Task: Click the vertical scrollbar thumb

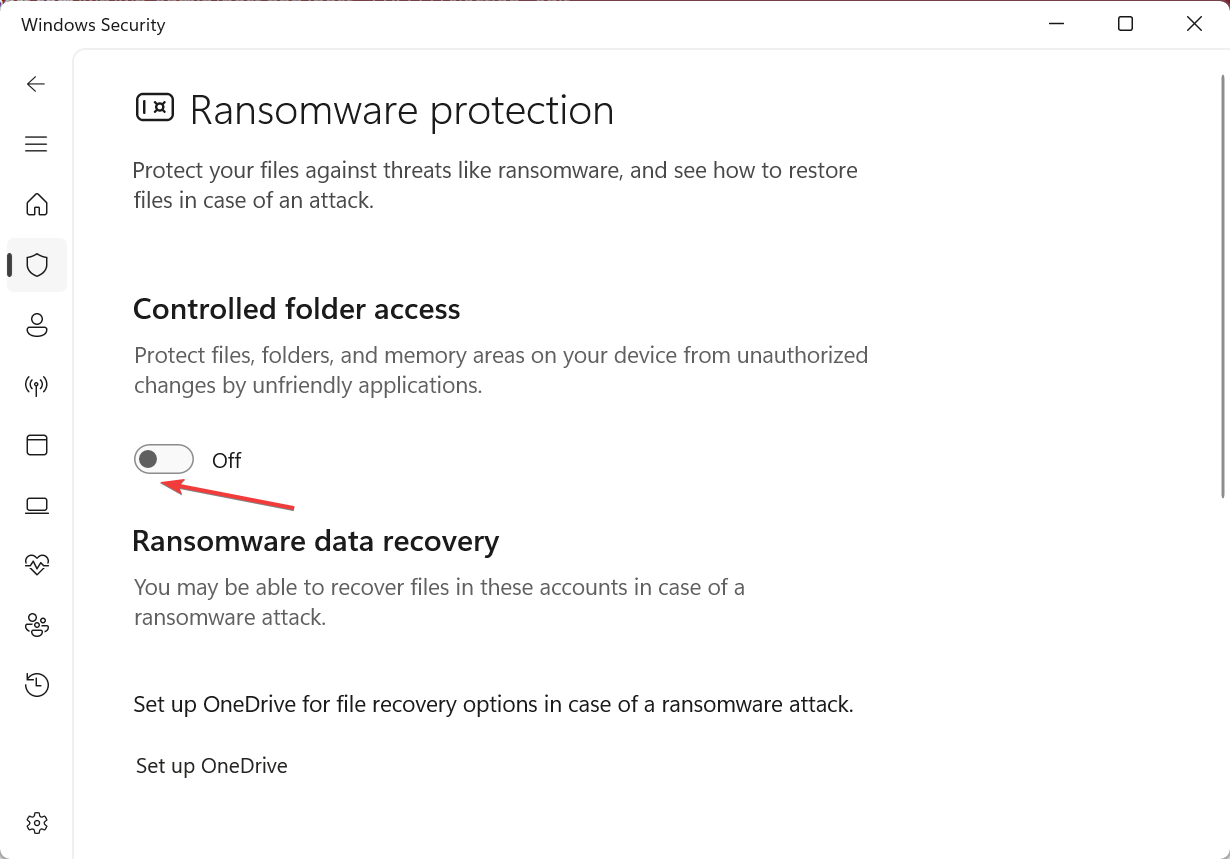Action: (x=1224, y=286)
